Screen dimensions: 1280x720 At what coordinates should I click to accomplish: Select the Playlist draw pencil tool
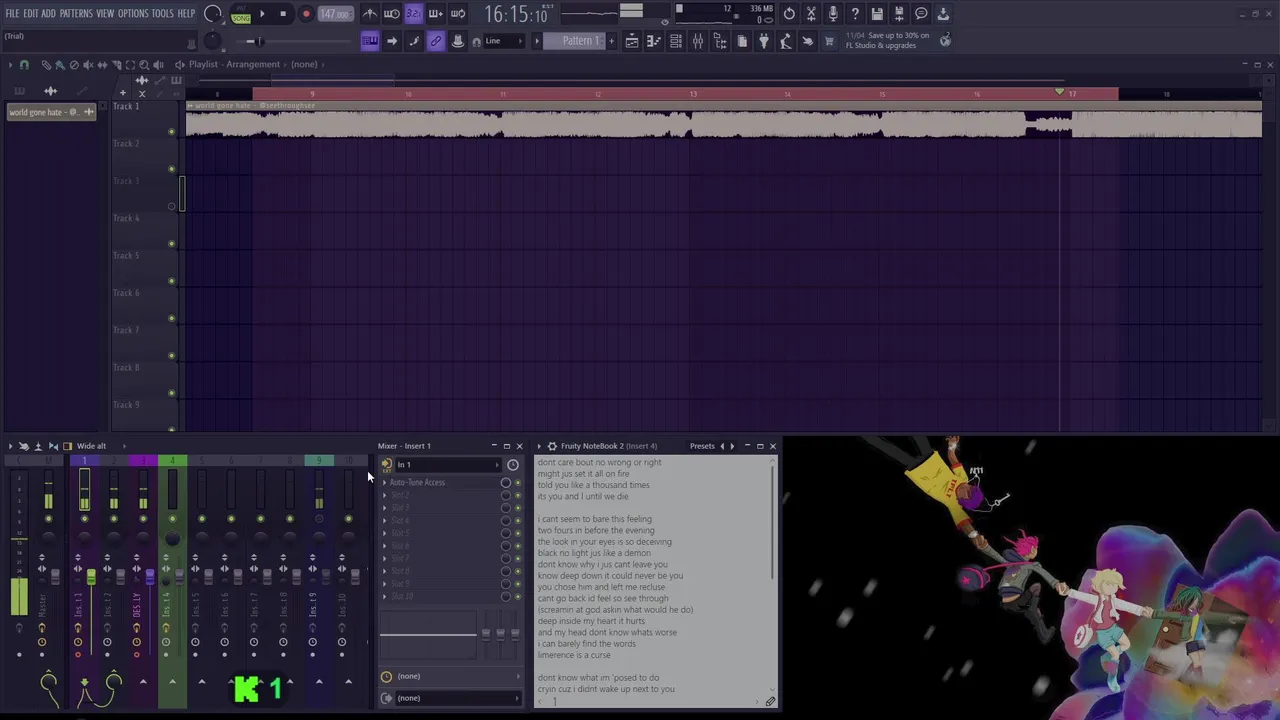(46, 65)
